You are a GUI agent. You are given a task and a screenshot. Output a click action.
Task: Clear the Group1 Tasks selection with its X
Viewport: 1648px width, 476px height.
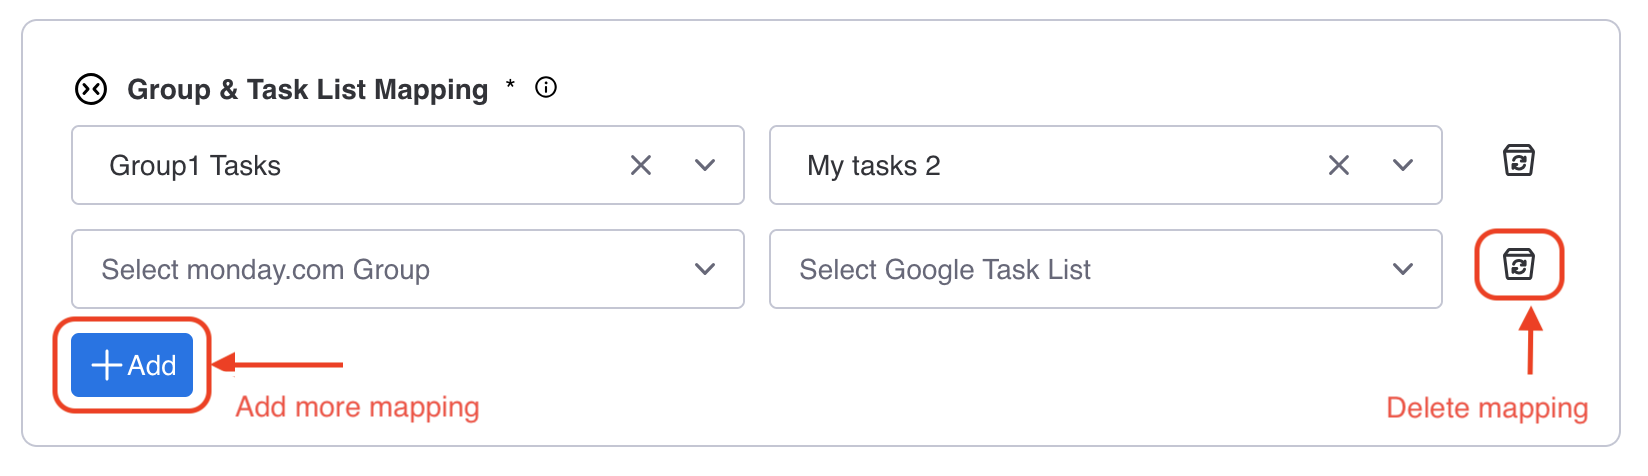pyautogui.click(x=641, y=165)
